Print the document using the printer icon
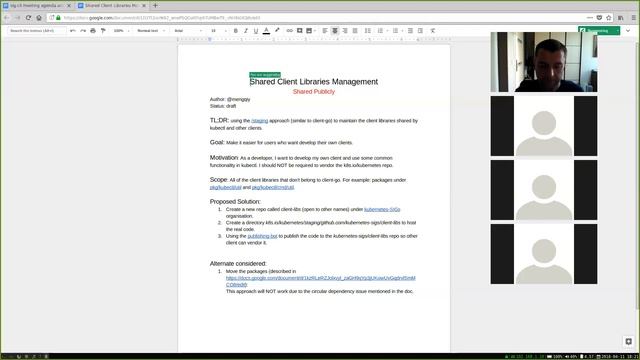 point(93,31)
